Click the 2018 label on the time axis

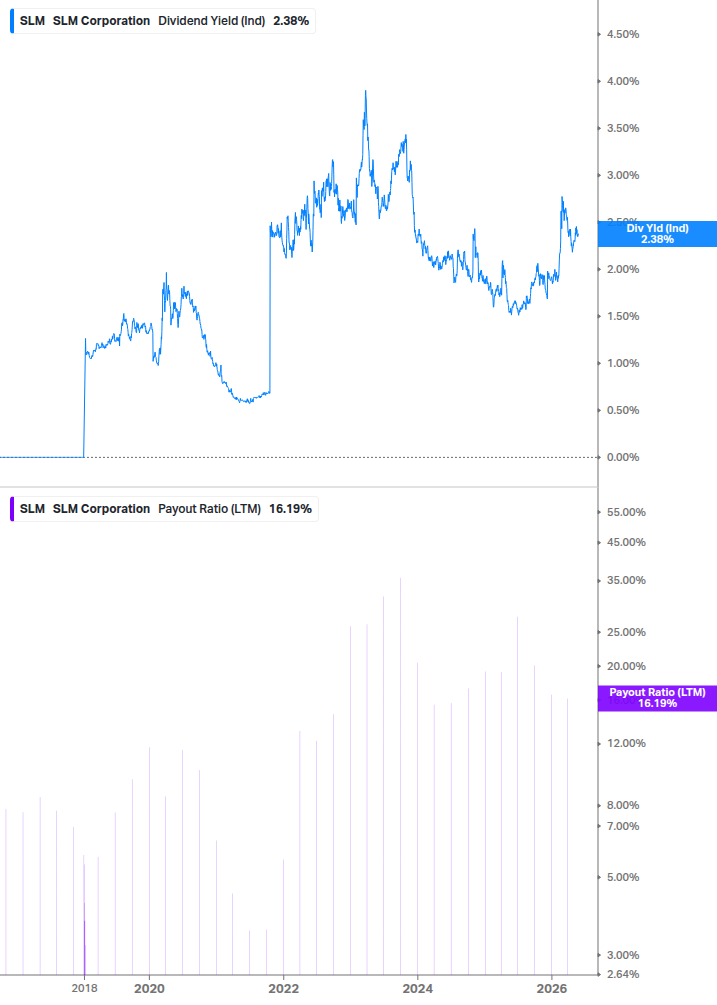coord(85,988)
